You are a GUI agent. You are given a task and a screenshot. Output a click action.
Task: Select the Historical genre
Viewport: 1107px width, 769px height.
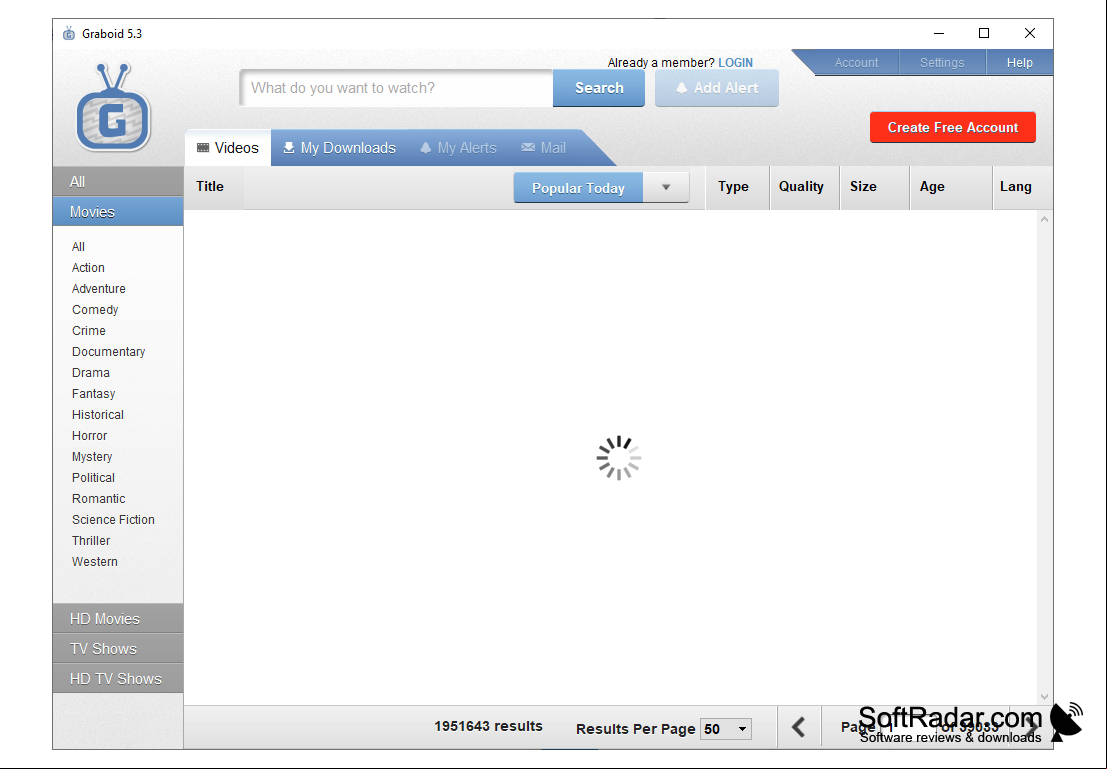coord(97,415)
